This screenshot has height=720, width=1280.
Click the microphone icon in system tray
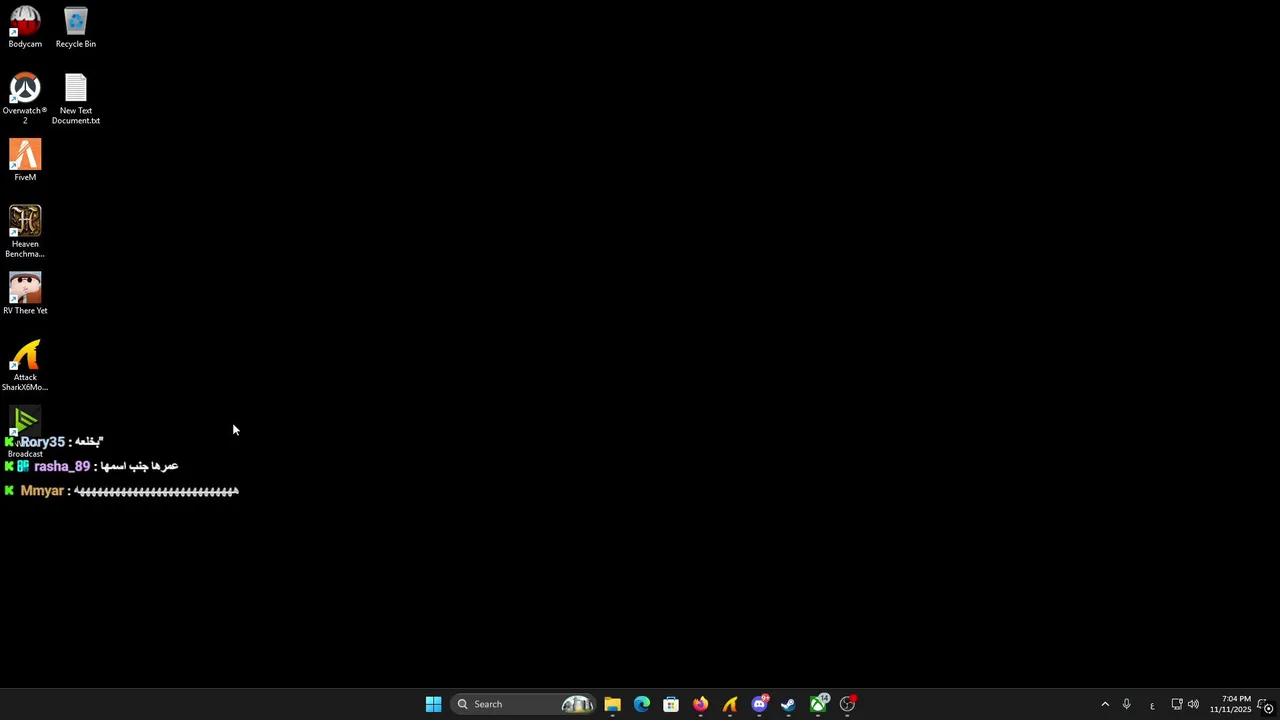coord(1126,704)
